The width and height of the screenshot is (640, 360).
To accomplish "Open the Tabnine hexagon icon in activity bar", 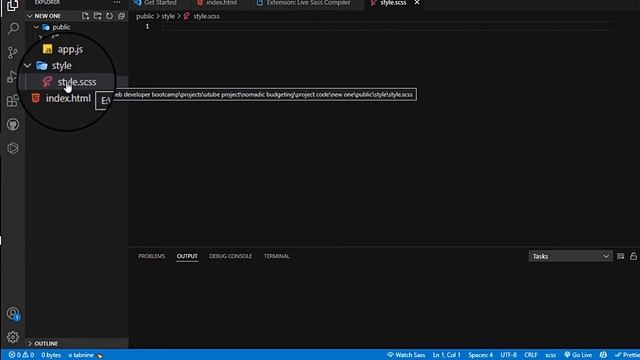I will pos(13,148).
